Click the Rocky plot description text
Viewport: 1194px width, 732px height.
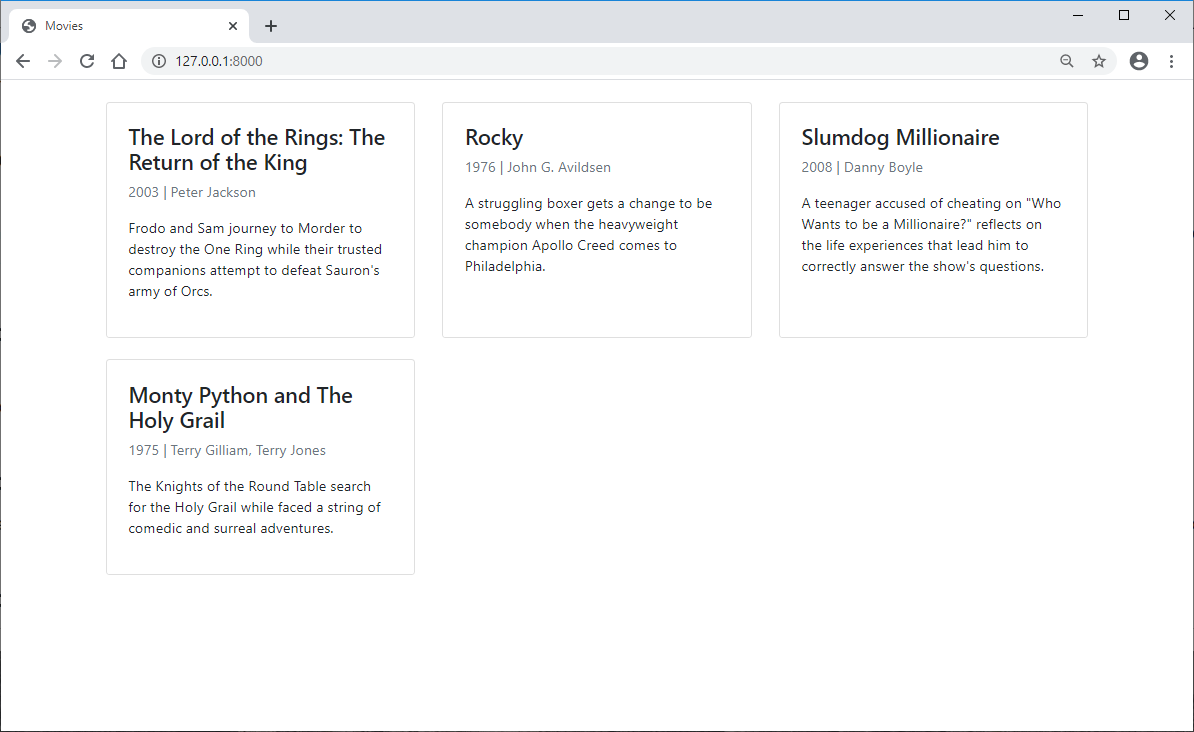(x=589, y=235)
